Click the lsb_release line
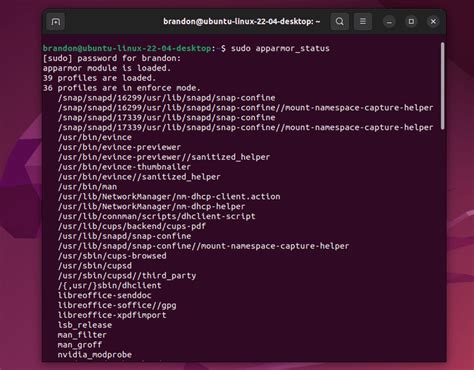The image size is (474, 370). [x=85, y=325]
